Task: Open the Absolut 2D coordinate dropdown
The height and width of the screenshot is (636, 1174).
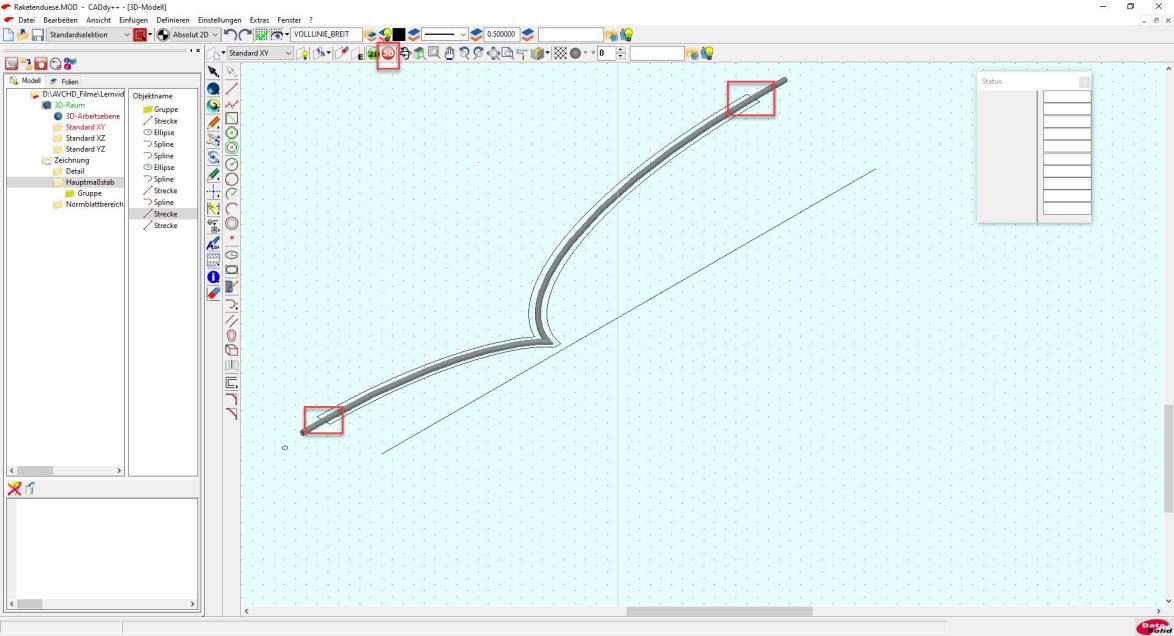Action: coord(195,34)
